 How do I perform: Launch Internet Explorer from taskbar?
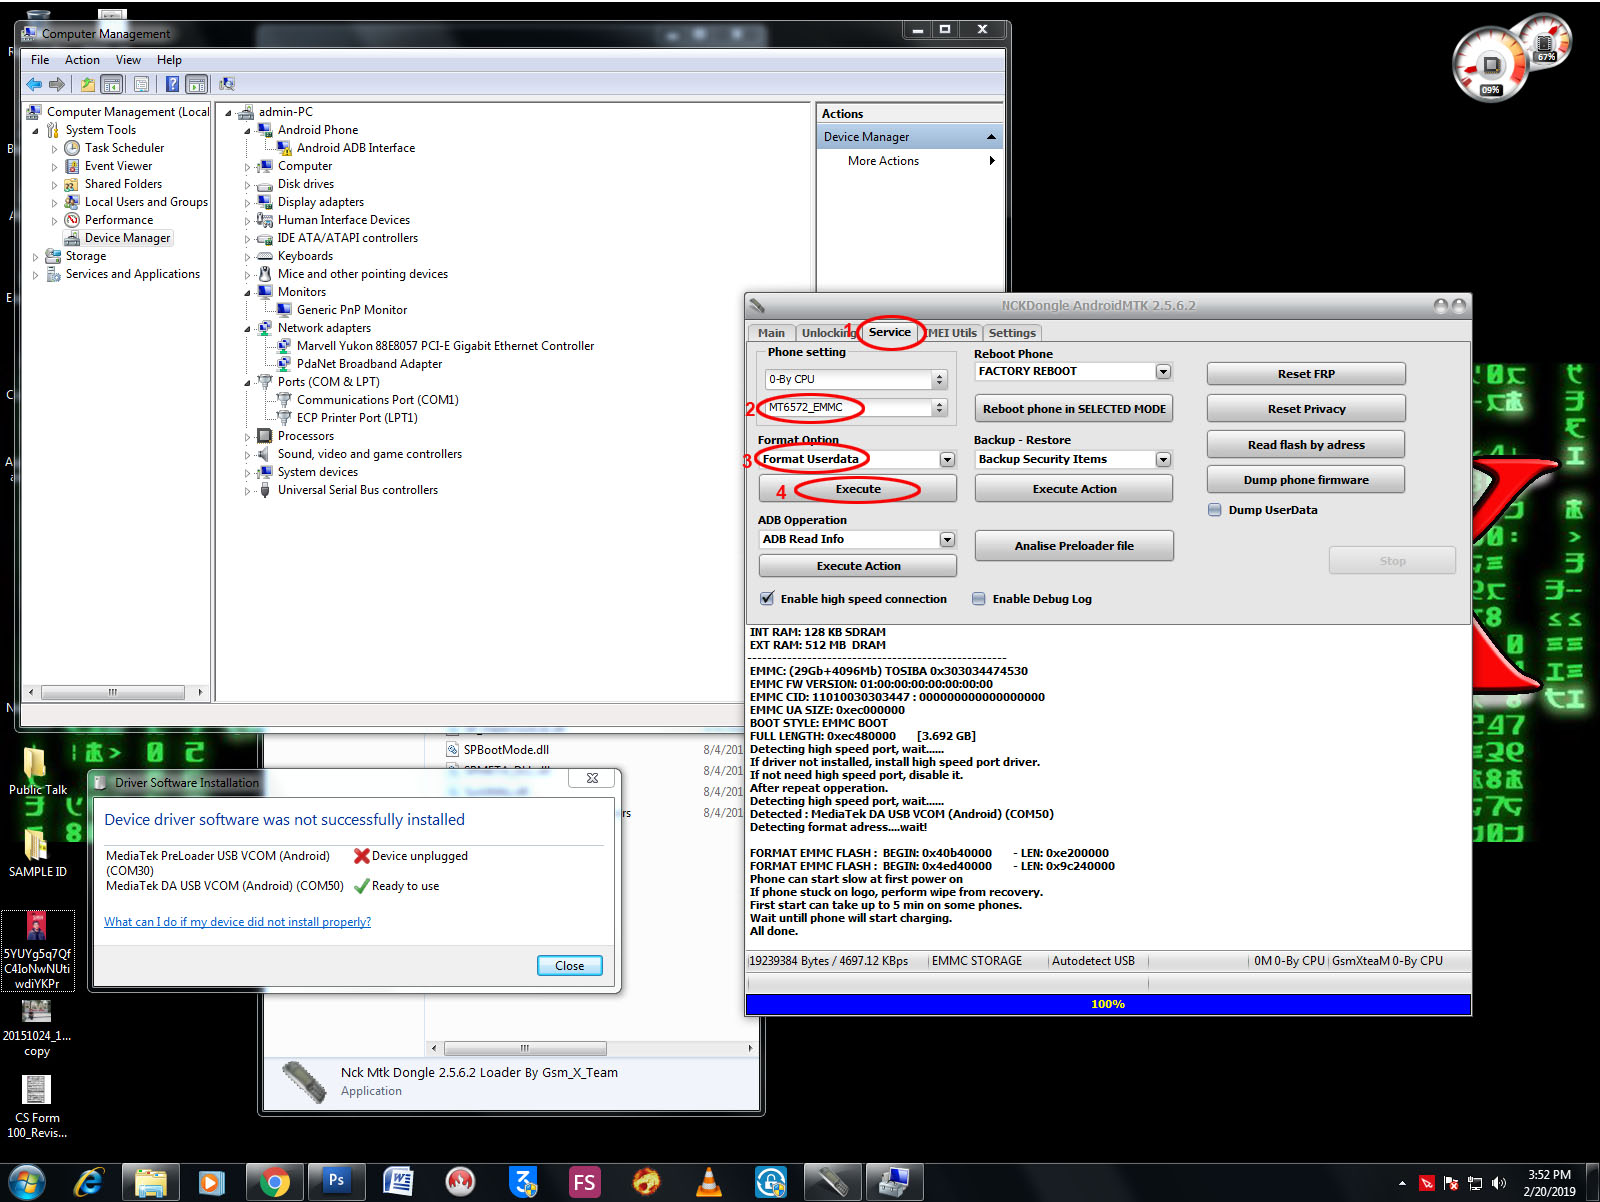tap(89, 1182)
